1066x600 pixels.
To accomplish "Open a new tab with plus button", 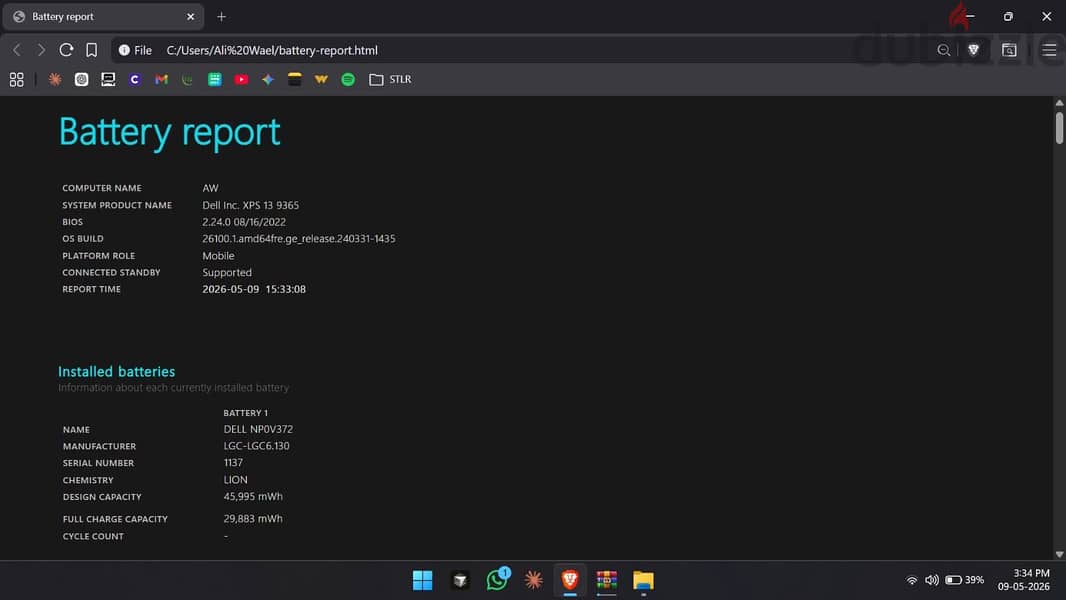I will 222,16.
